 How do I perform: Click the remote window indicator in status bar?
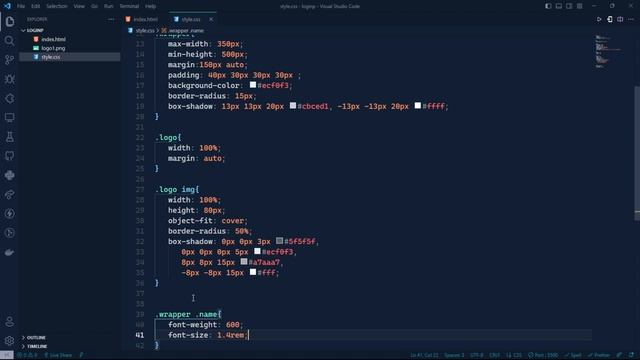pos(7,355)
